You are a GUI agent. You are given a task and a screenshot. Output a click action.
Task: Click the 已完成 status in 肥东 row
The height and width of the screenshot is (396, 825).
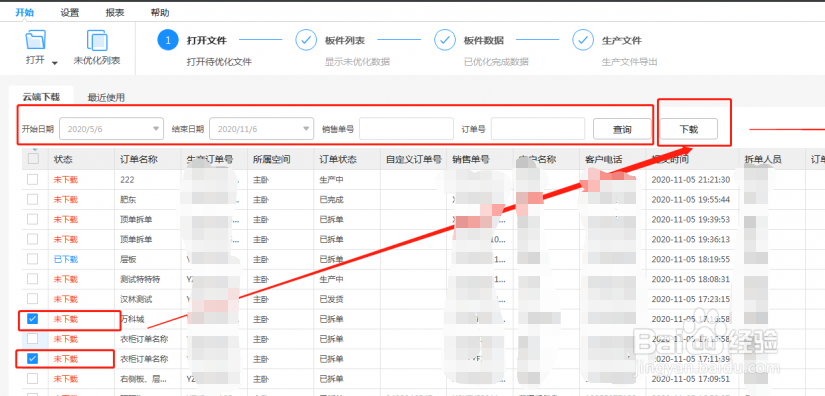click(x=331, y=199)
